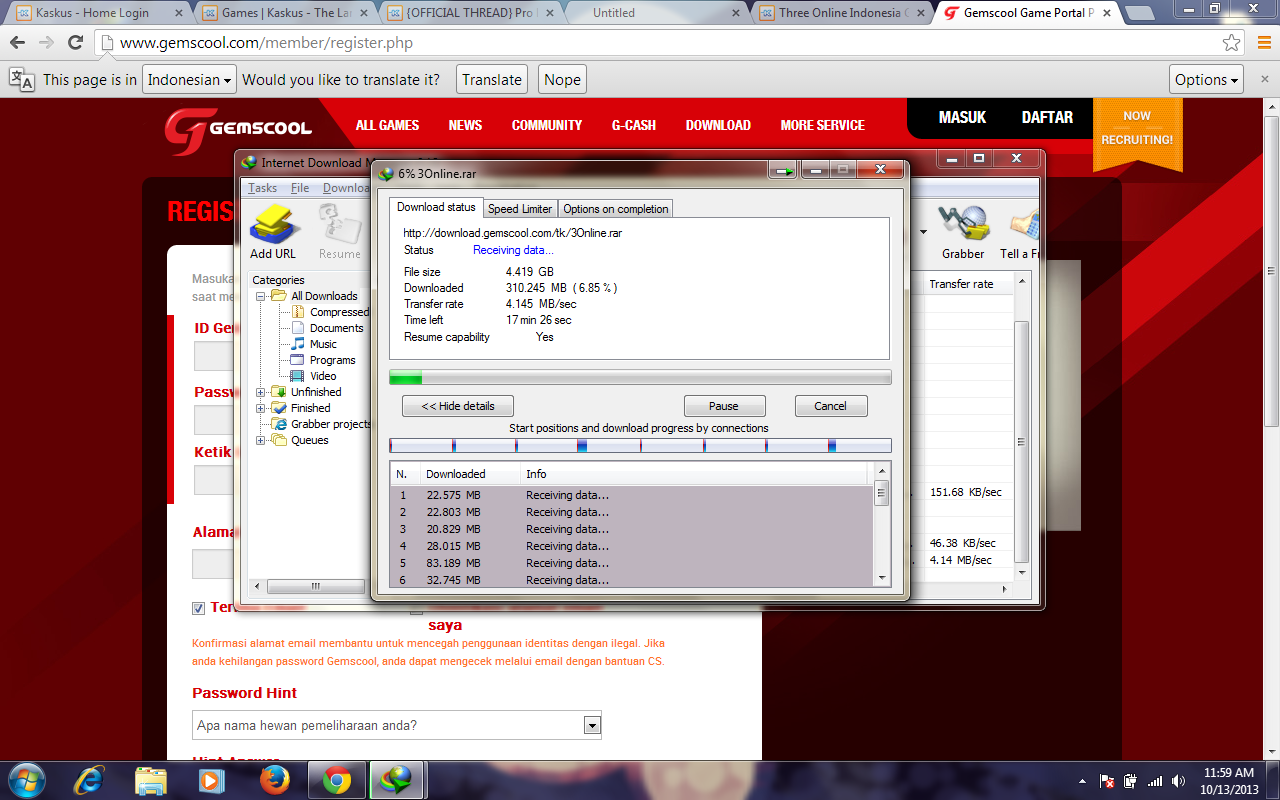Image resolution: width=1280 pixels, height=800 pixels.
Task: Pause the 3Online.rar download
Action: point(724,406)
